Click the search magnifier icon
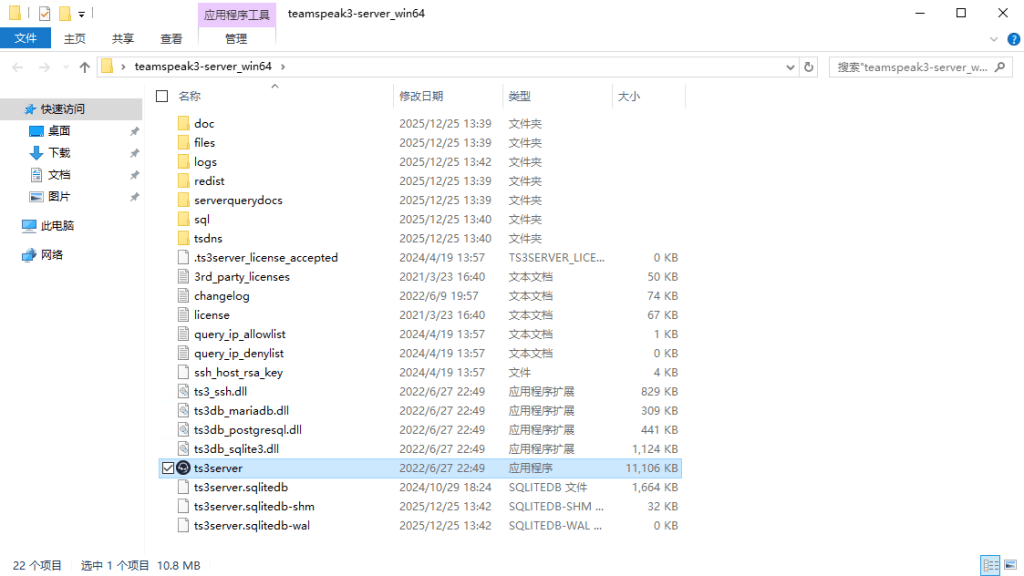The height and width of the screenshot is (576, 1024). (x=1000, y=66)
